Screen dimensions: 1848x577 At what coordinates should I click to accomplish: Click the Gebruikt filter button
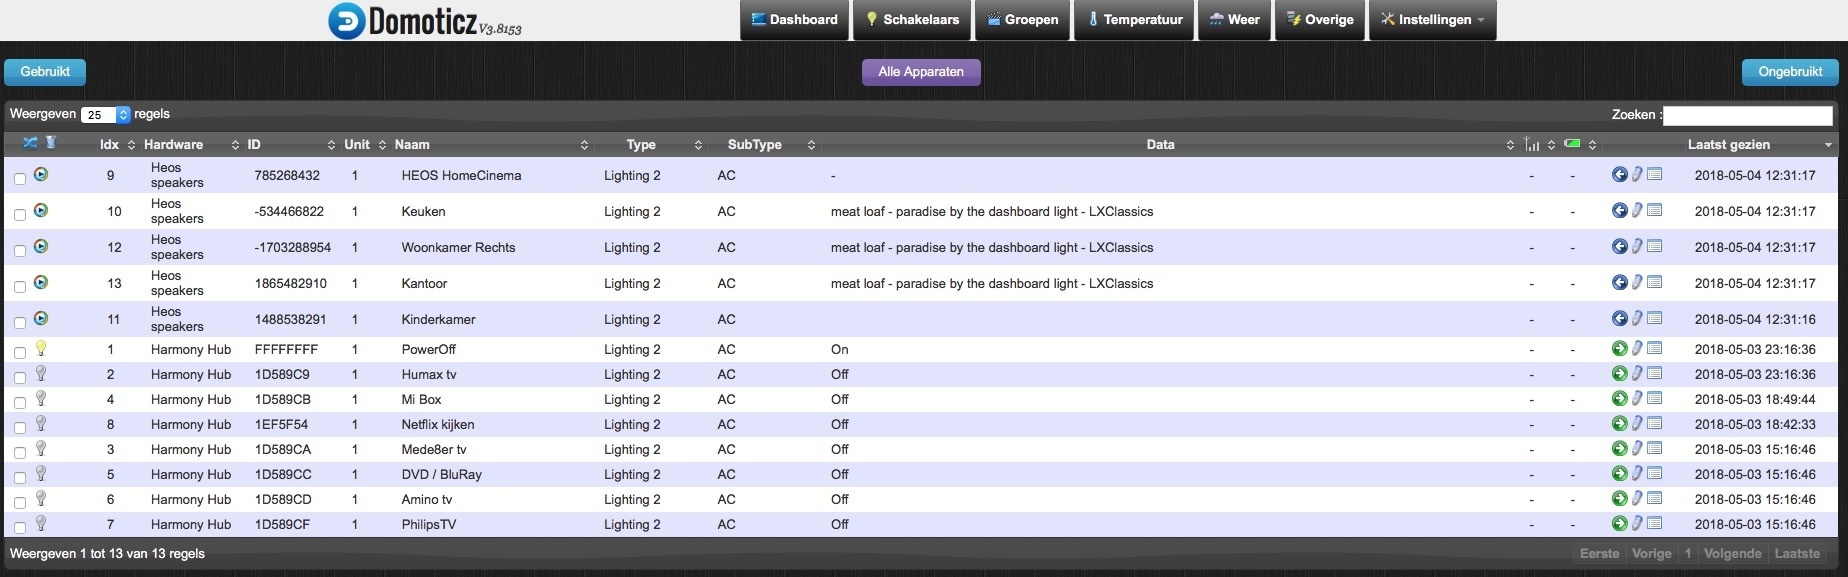(x=45, y=72)
